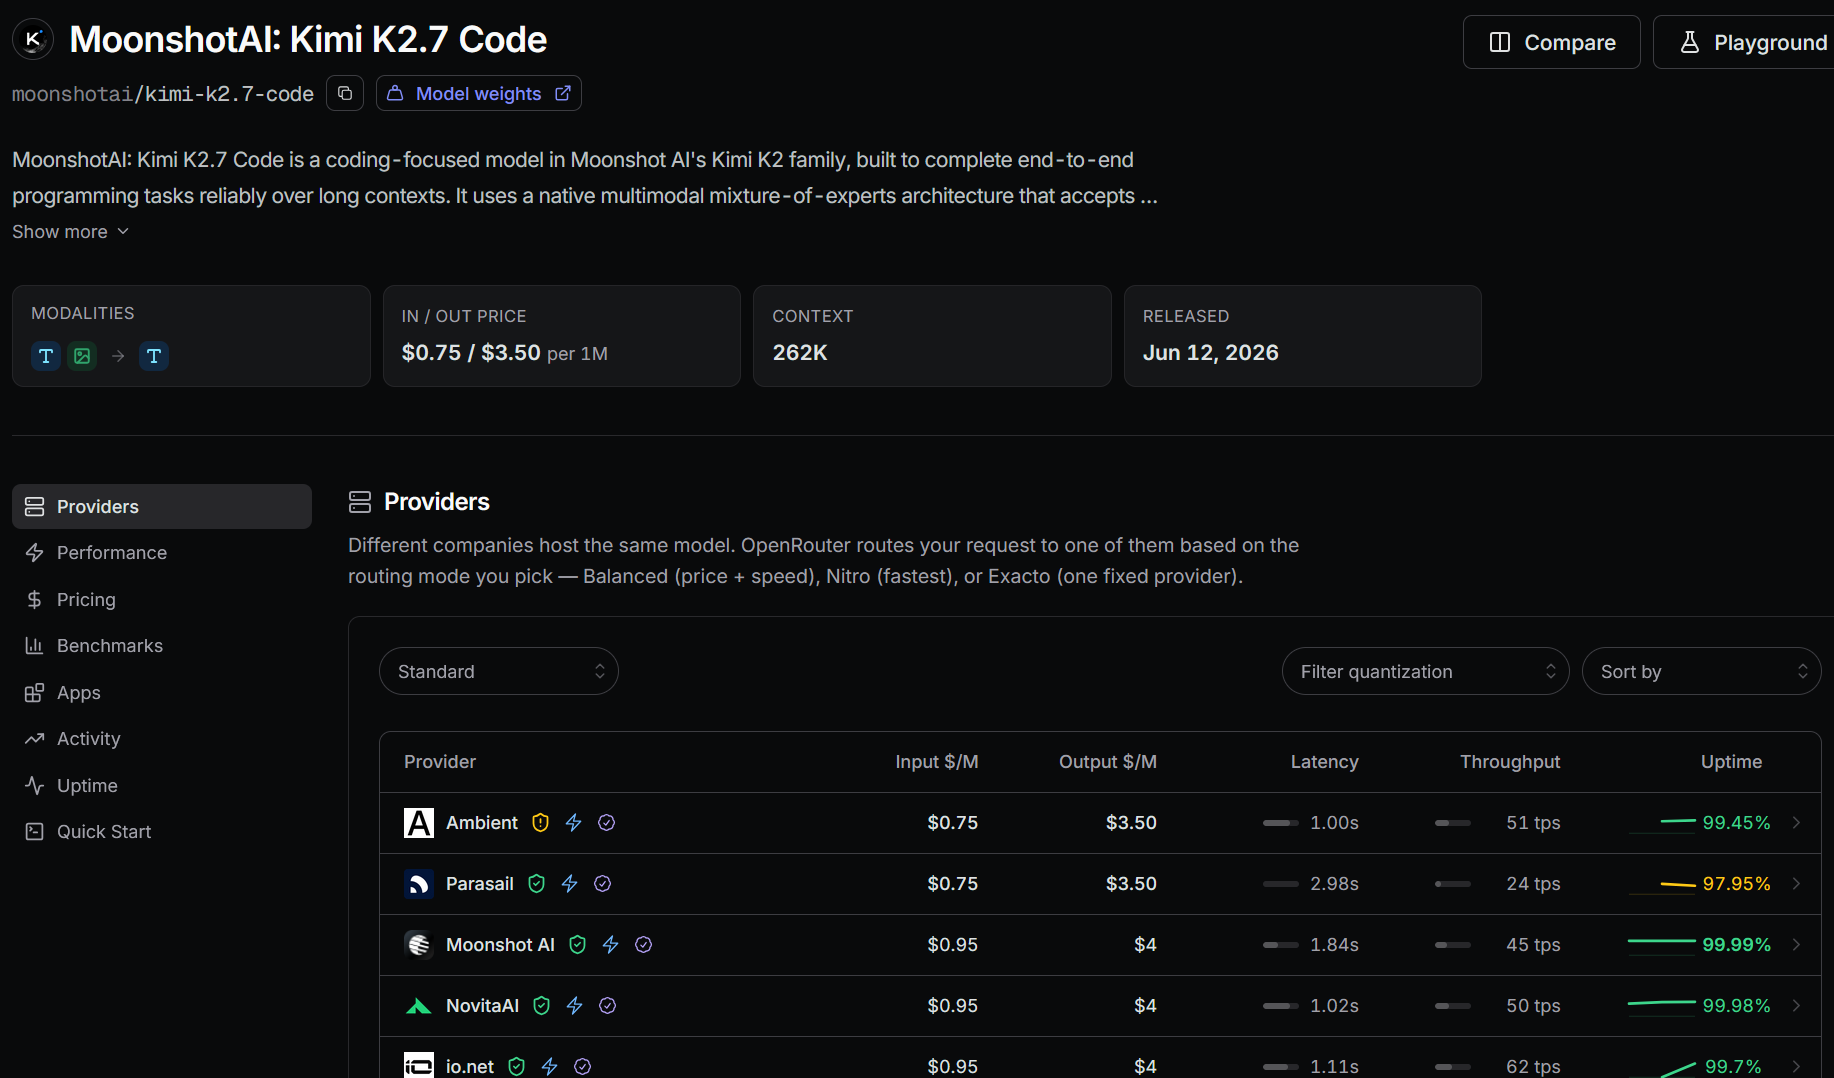The image size is (1834, 1078).
Task: Click the Parasail latency bar at 2.98s
Action: tap(1281, 884)
